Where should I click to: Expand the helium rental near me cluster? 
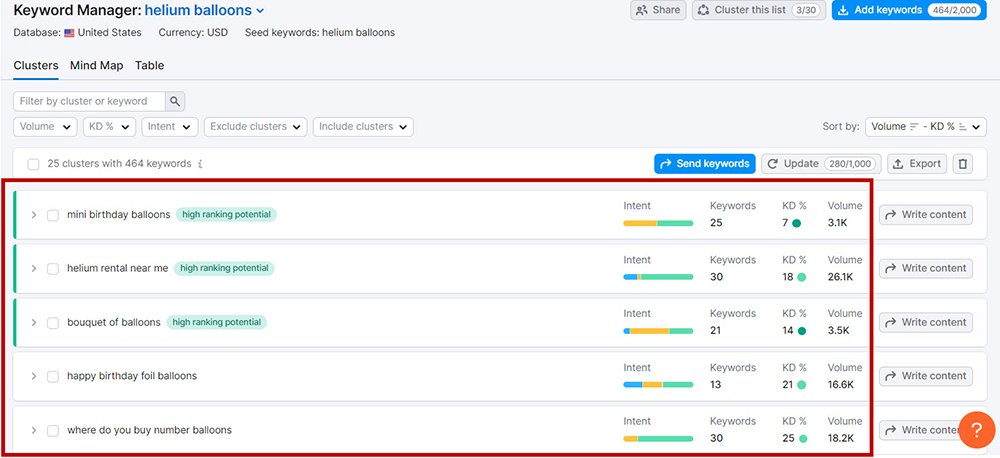tap(34, 269)
